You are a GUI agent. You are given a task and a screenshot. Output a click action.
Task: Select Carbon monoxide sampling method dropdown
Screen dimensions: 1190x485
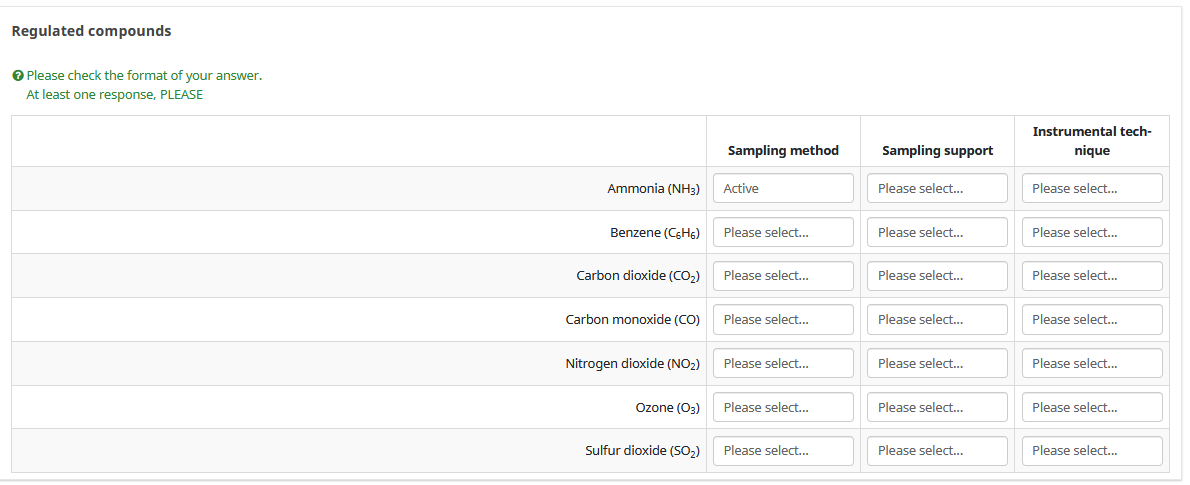tap(783, 320)
